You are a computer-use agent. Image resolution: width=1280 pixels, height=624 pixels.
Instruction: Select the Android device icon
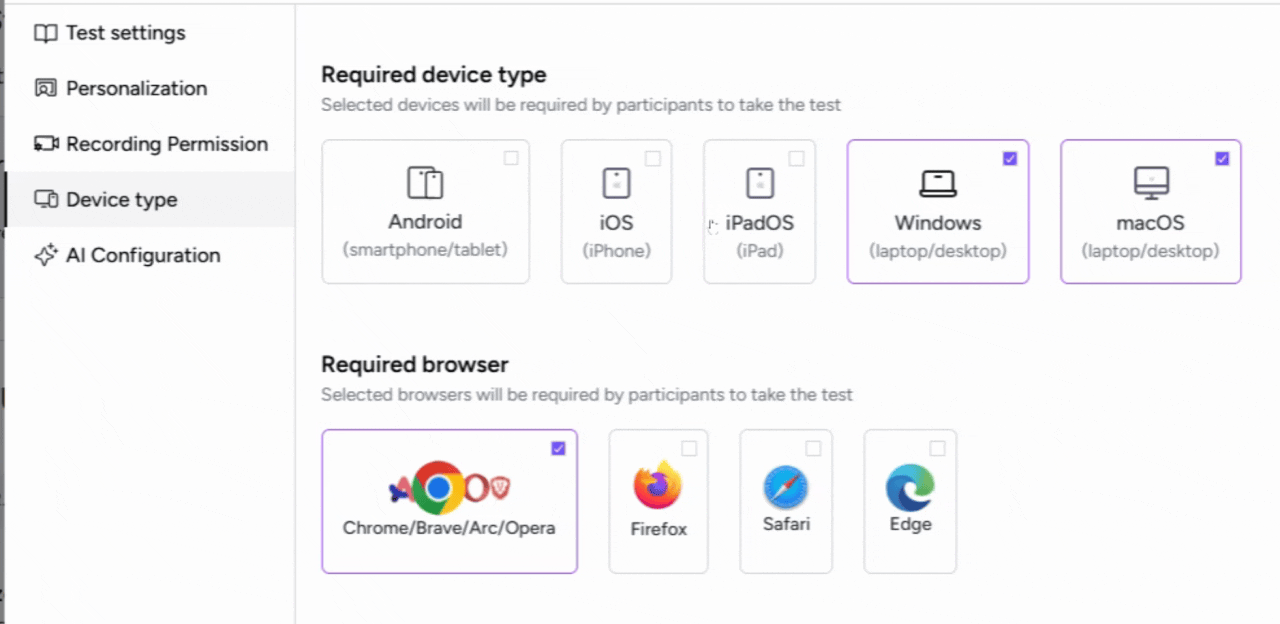[425, 182]
